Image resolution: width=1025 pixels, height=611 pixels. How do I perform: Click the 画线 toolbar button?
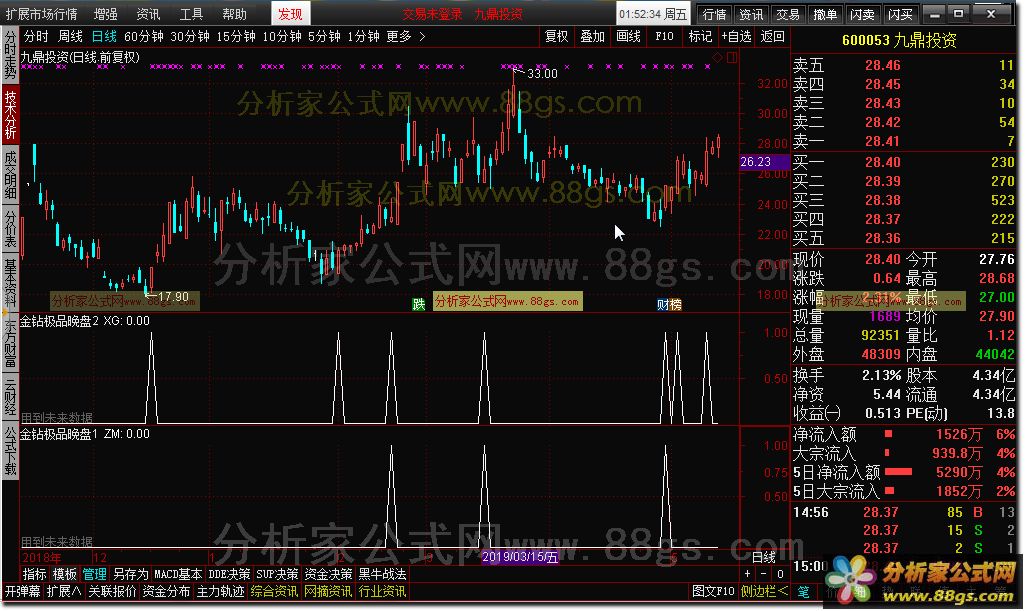628,37
